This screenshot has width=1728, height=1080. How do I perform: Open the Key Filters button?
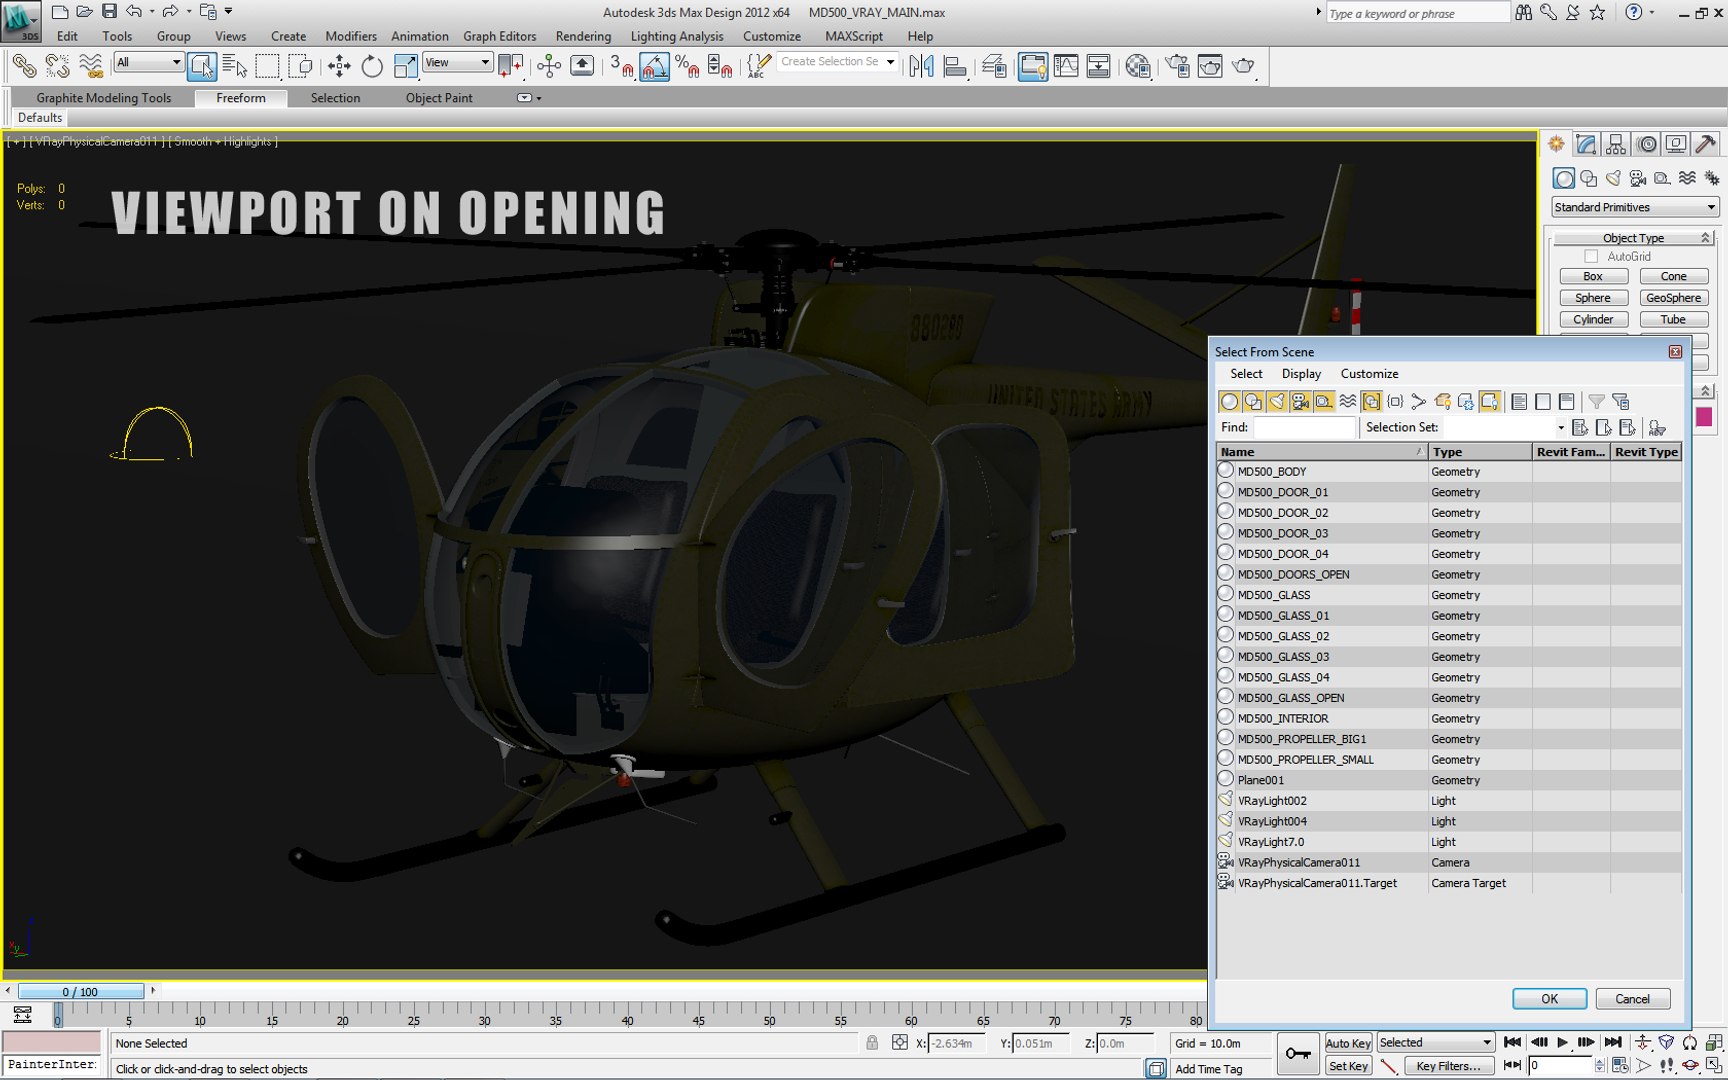[x=1448, y=1066]
